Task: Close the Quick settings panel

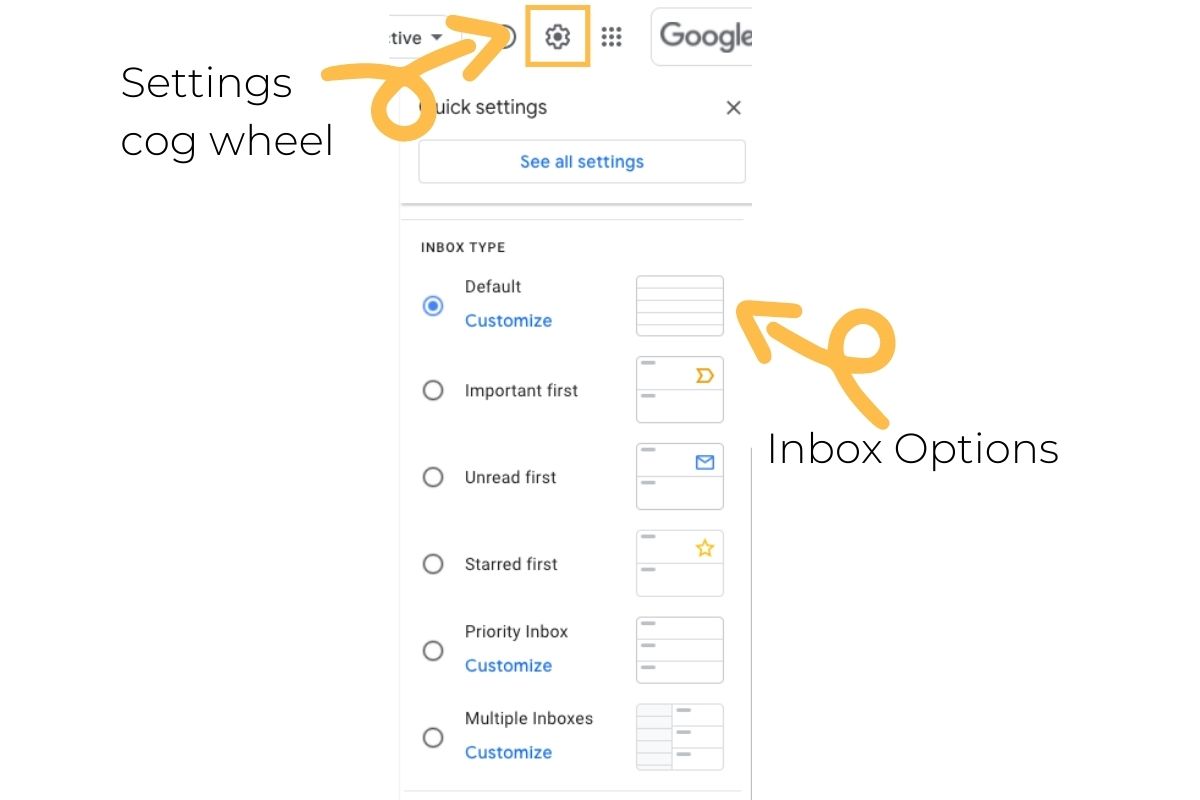Action: point(733,107)
